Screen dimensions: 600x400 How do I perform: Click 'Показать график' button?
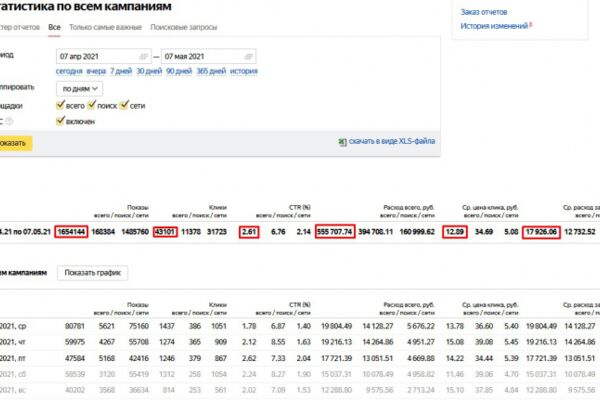point(93,273)
